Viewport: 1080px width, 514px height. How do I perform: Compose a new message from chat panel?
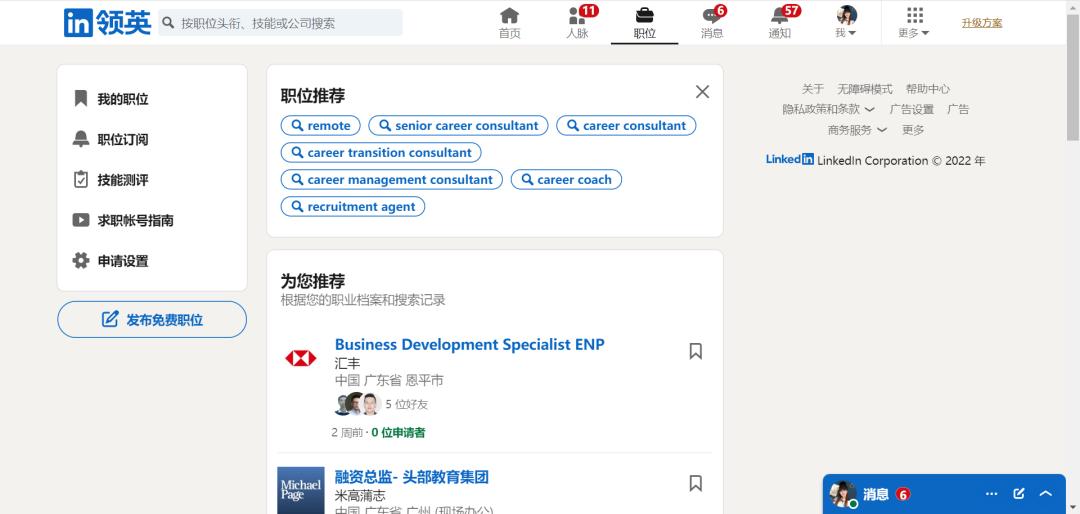[1019, 494]
